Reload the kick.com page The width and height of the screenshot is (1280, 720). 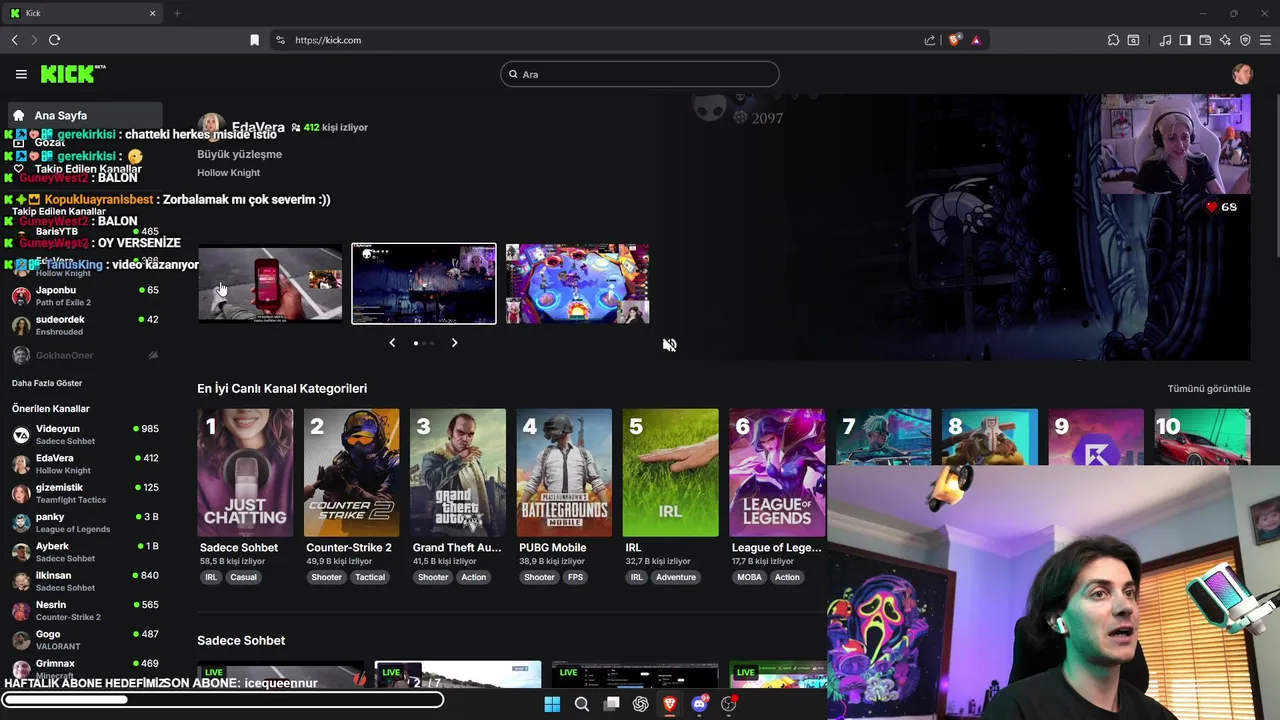point(54,40)
